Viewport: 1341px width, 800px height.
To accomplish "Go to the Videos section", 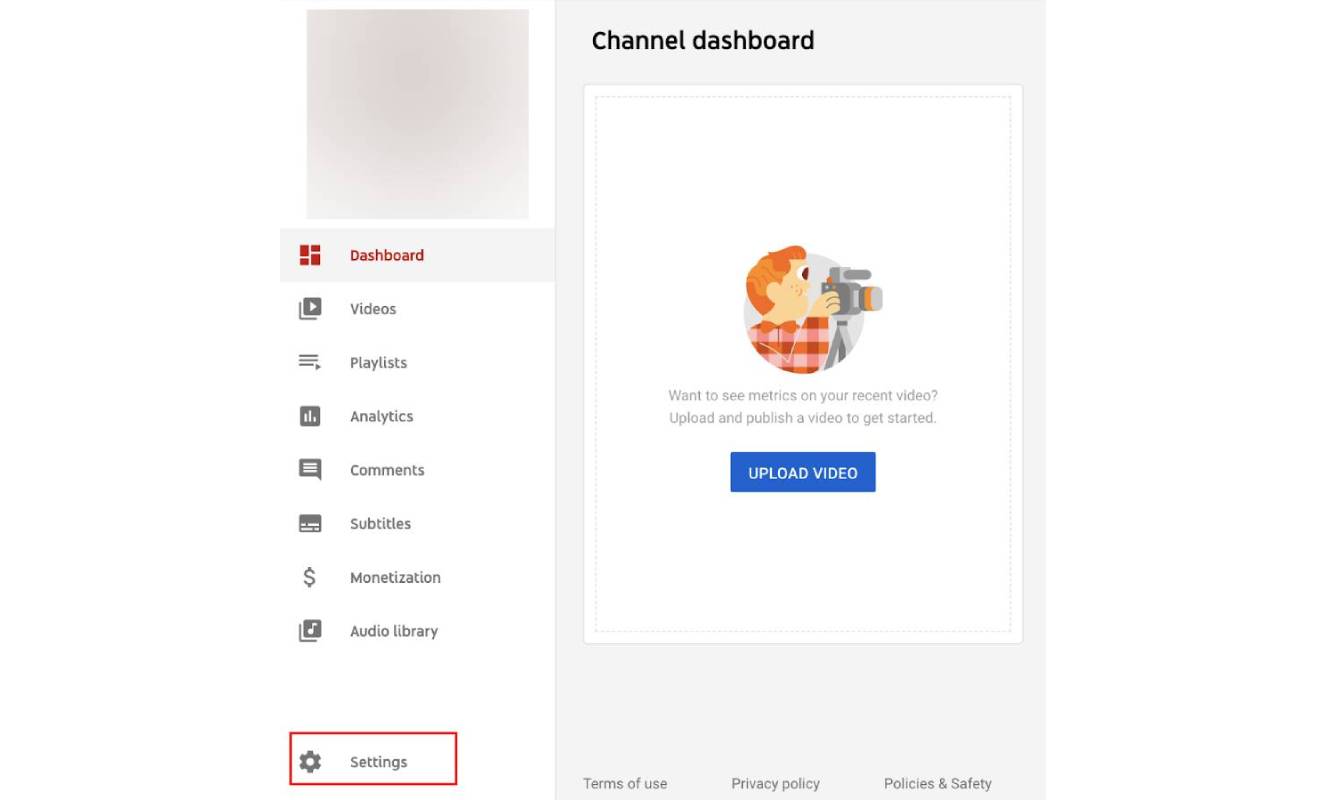I will (x=373, y=309).
